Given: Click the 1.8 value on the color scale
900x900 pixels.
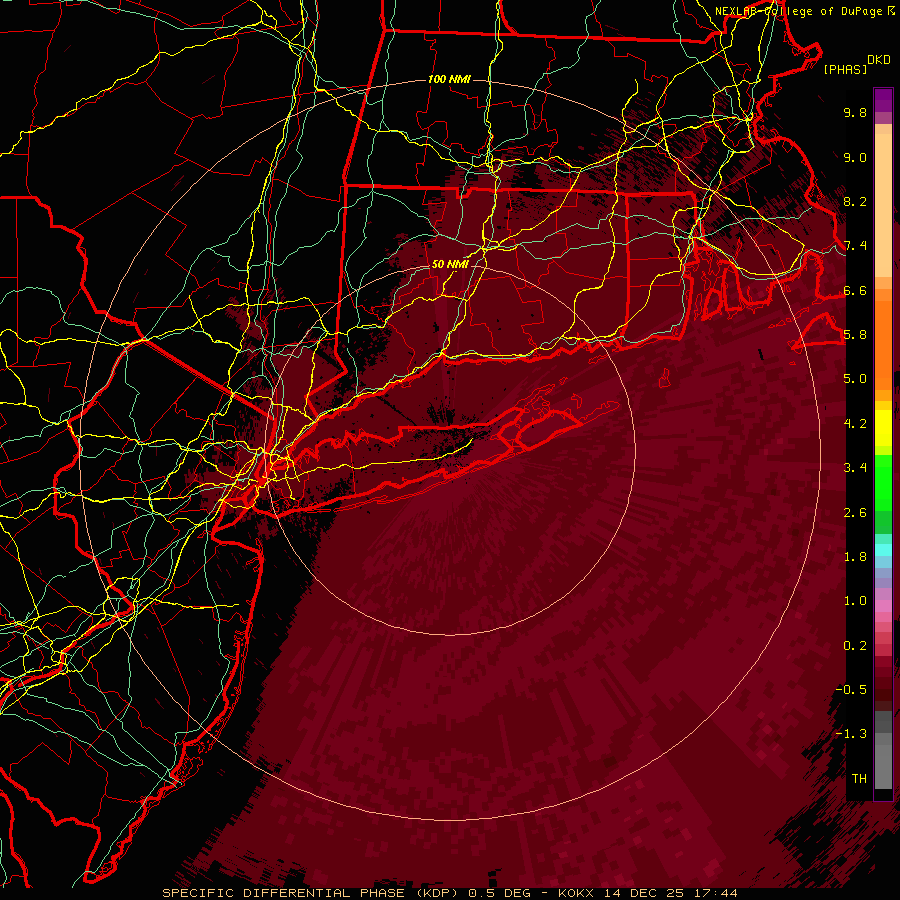Looking at the screenshot, I should click(x=855, y=557).
